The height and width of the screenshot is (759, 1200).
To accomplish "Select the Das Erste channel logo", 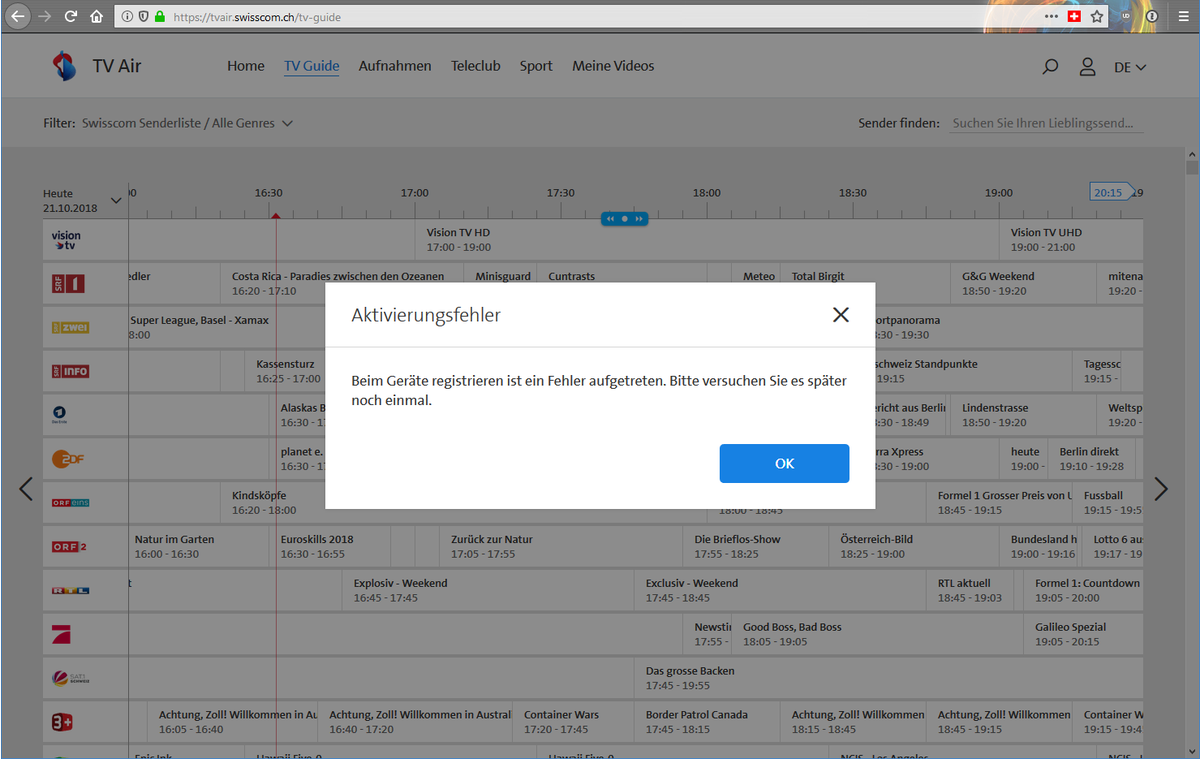I will 60,414.
